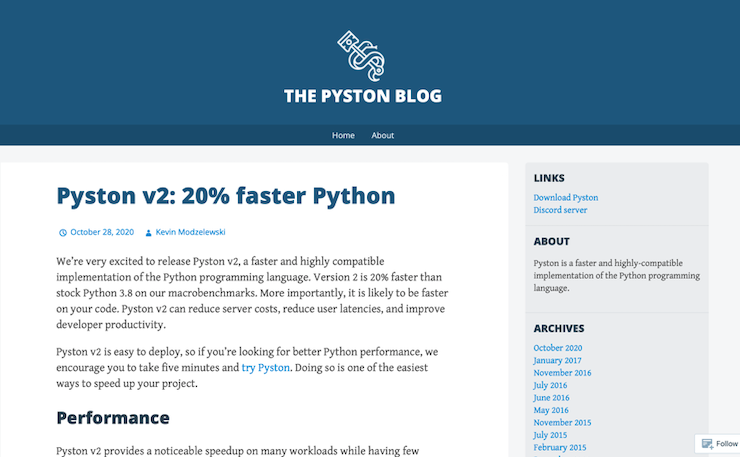Open the October 2020 archive
740x457 pixels.
click(558, 348)
